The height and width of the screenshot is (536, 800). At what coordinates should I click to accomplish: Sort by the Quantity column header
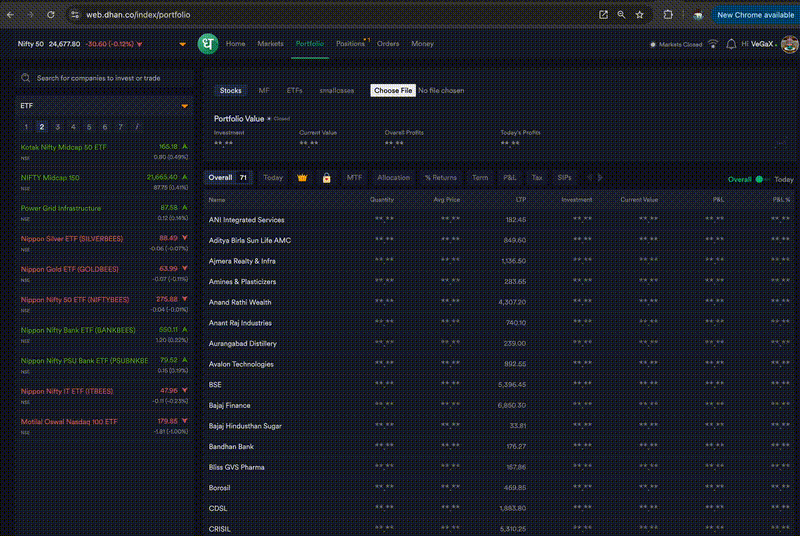pos(382,200)
